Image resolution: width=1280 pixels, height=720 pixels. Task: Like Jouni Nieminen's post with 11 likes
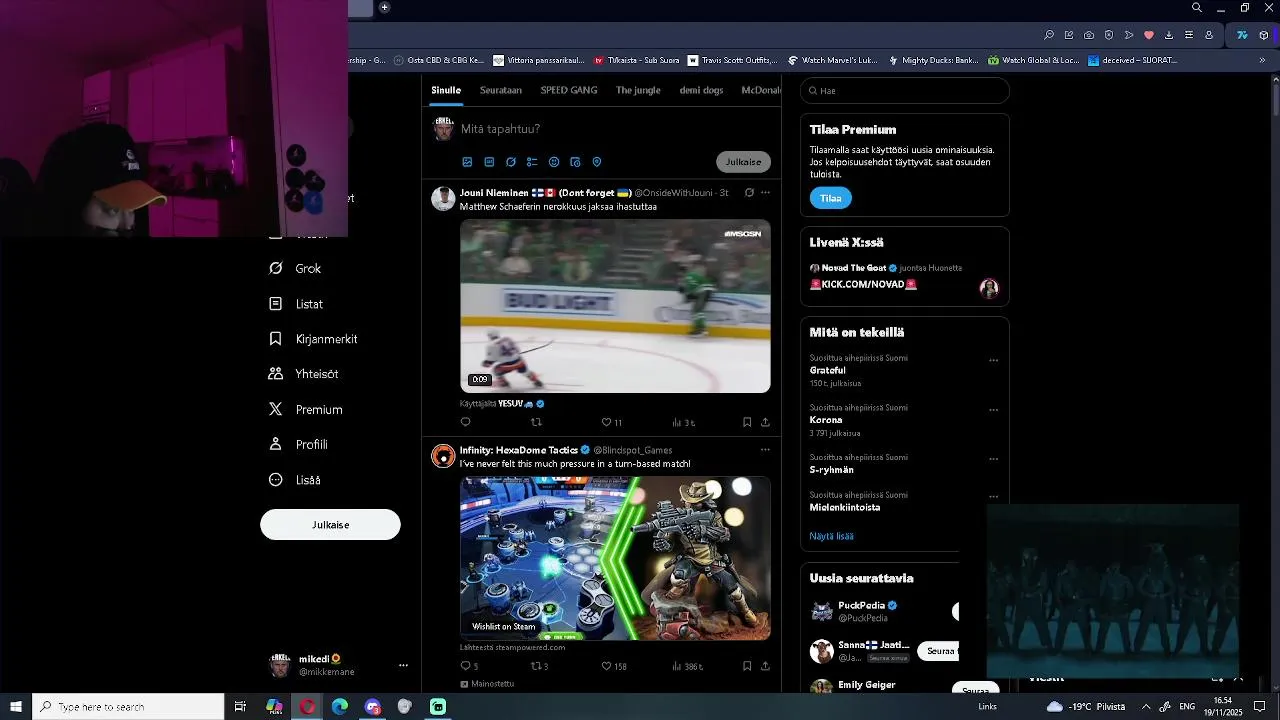tap(611, 422)
